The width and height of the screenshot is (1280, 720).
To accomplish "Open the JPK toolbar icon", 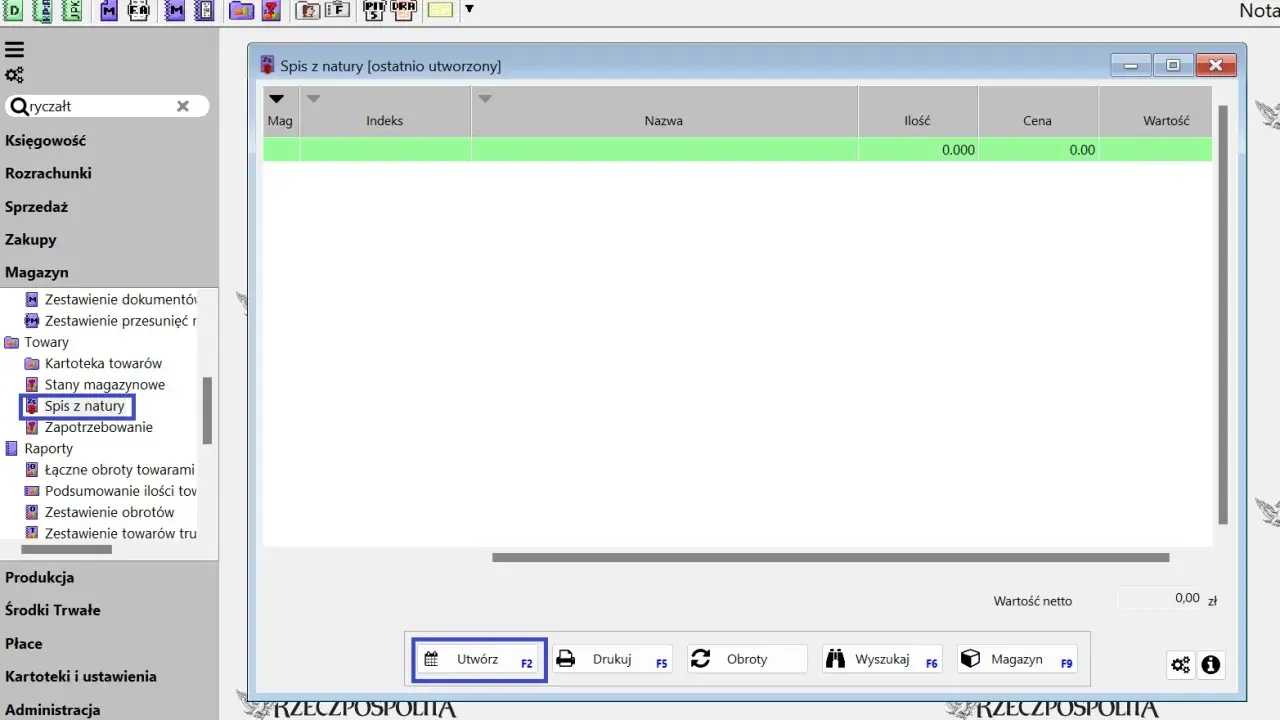I will pos(72,11).
